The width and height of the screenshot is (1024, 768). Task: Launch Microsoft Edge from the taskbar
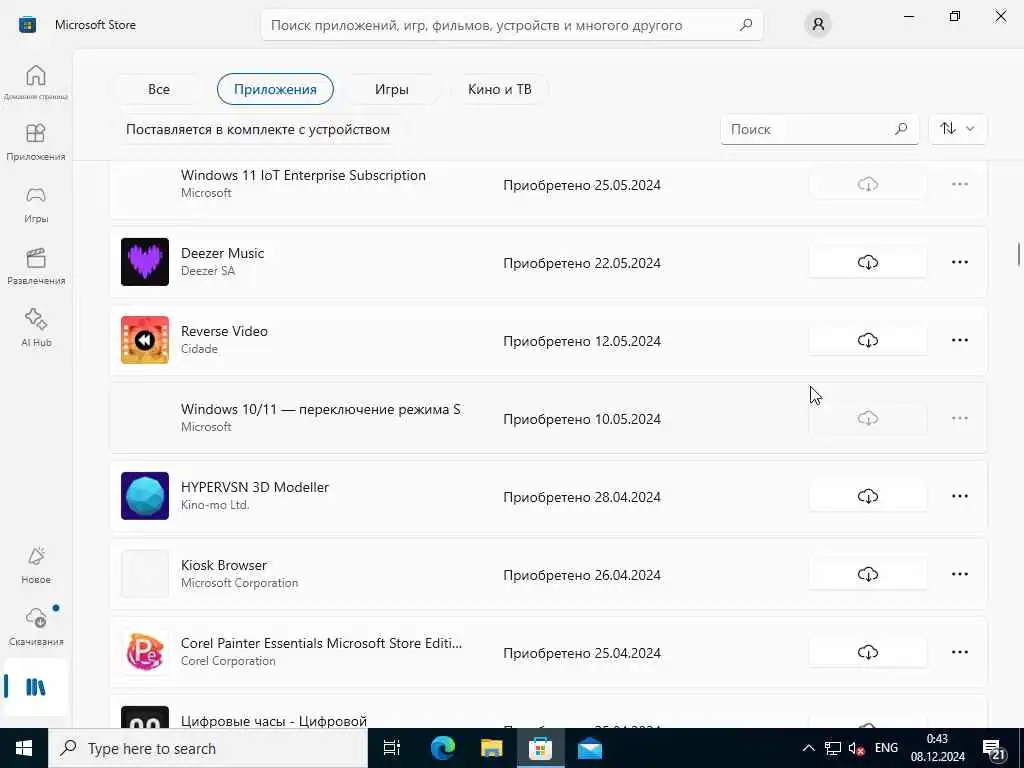click(442, 748)
